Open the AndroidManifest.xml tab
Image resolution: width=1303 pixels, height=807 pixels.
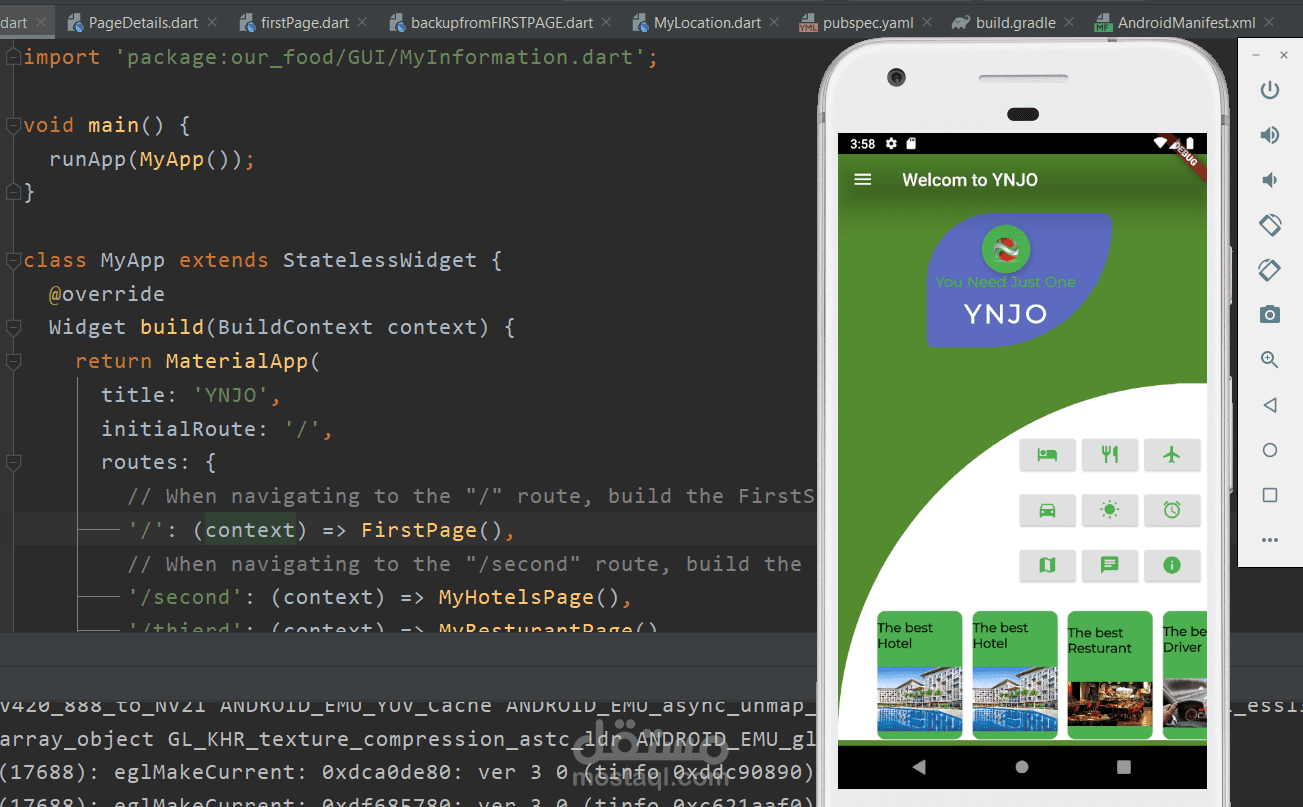pos(1186,22)
